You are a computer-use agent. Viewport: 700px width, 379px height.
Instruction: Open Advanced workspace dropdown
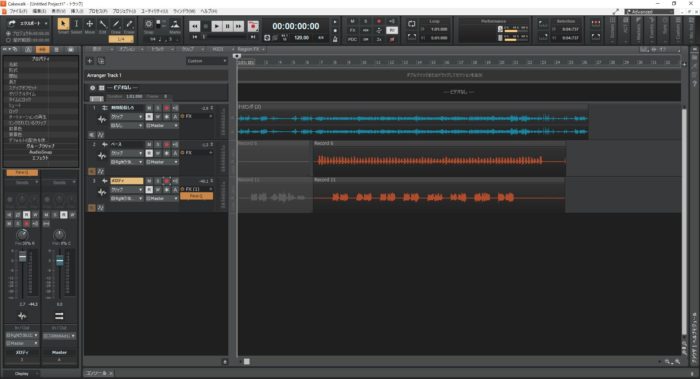[x=649, y=12]
